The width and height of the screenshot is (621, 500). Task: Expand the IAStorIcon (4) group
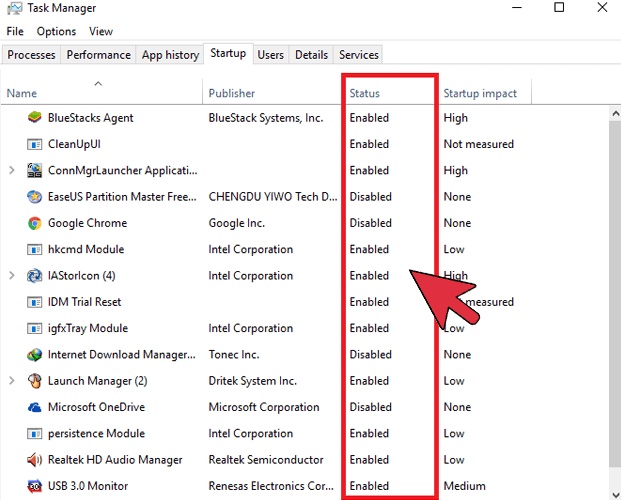[12, 276]
